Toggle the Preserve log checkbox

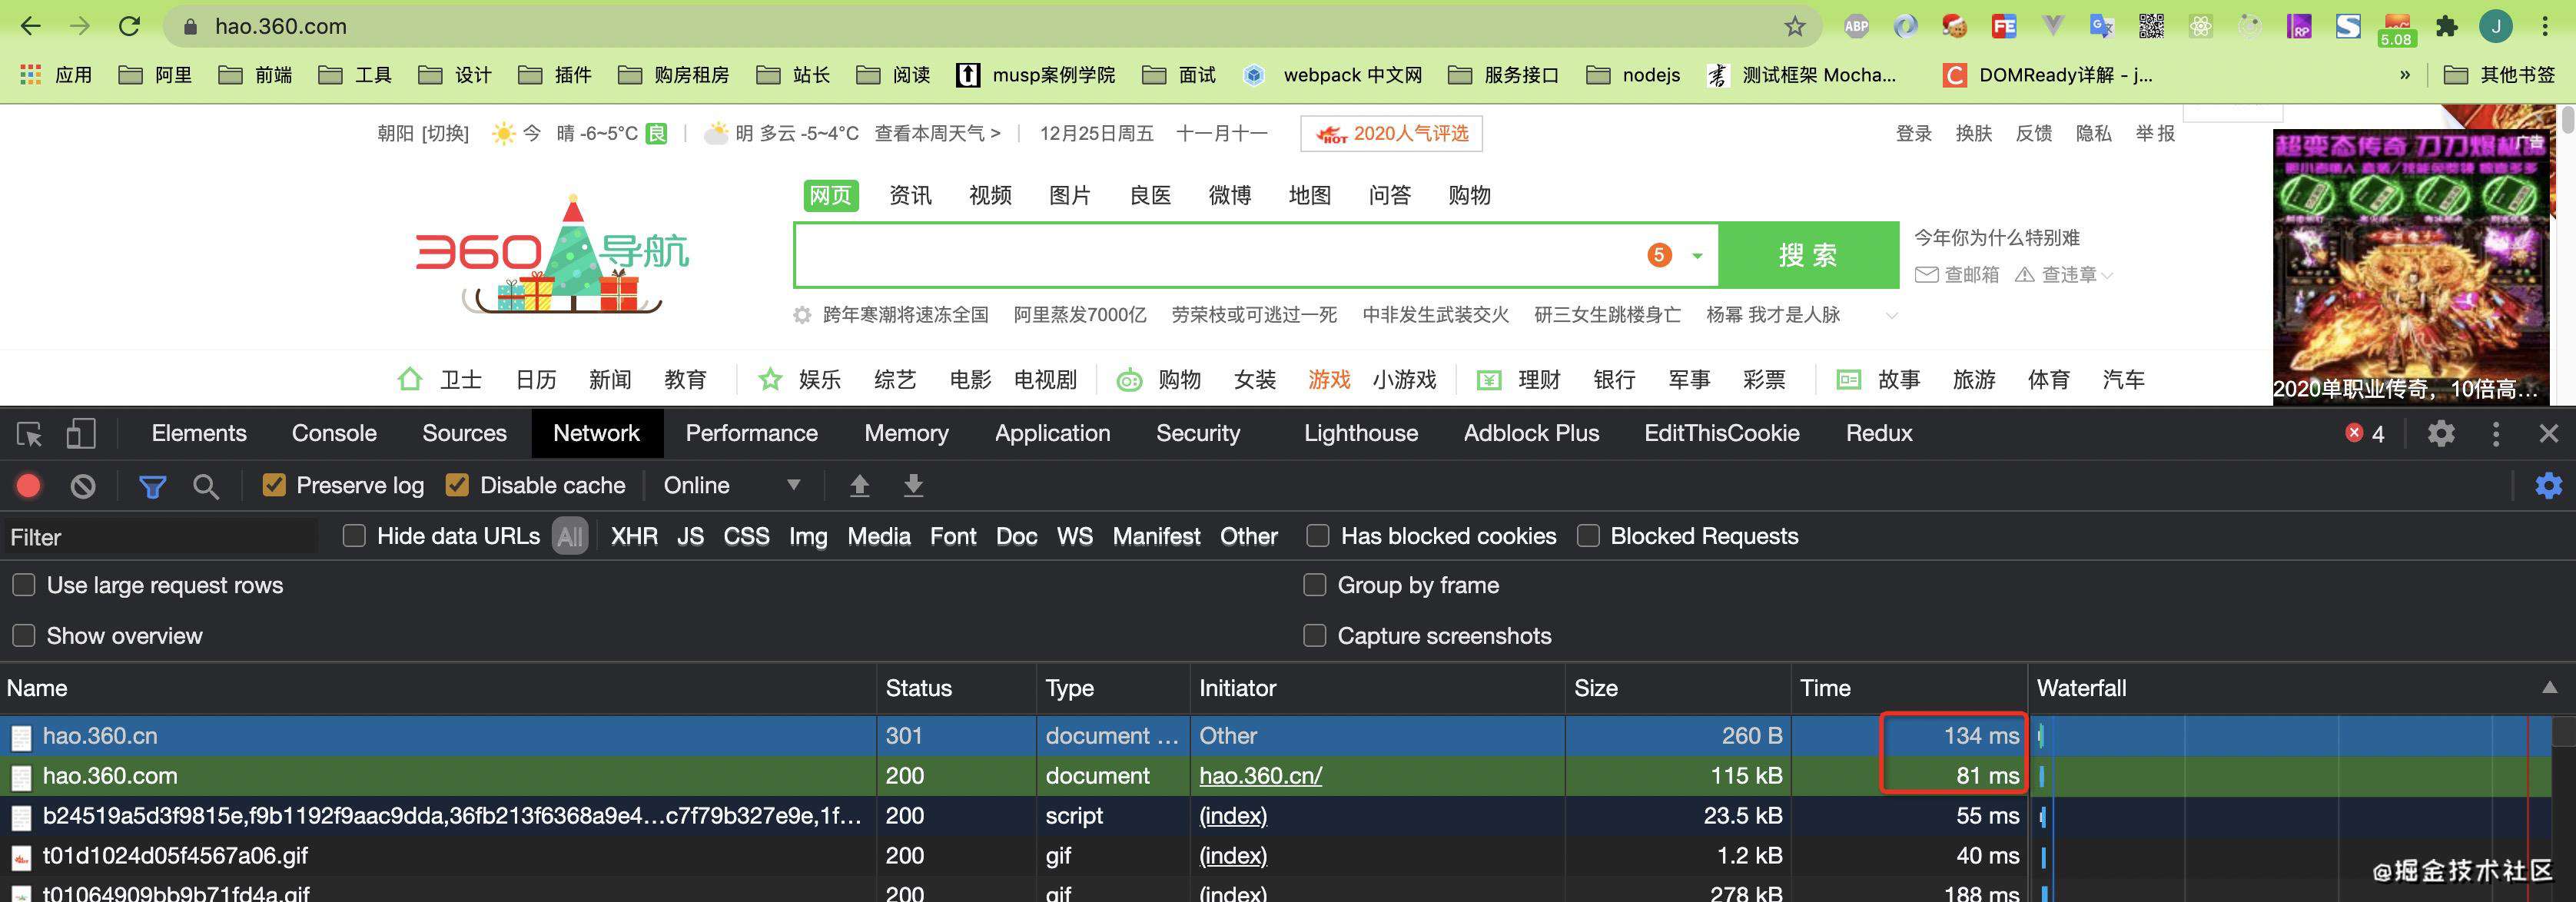[x=273, y=485]
